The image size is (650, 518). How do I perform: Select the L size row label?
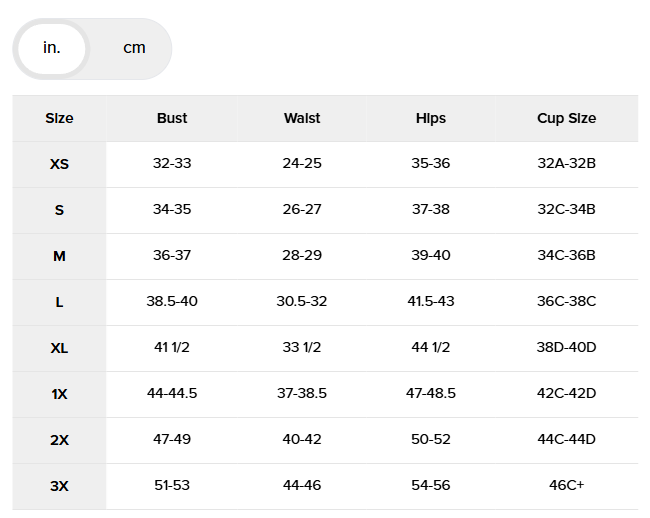pyautogui.click(x=59, y=302)
